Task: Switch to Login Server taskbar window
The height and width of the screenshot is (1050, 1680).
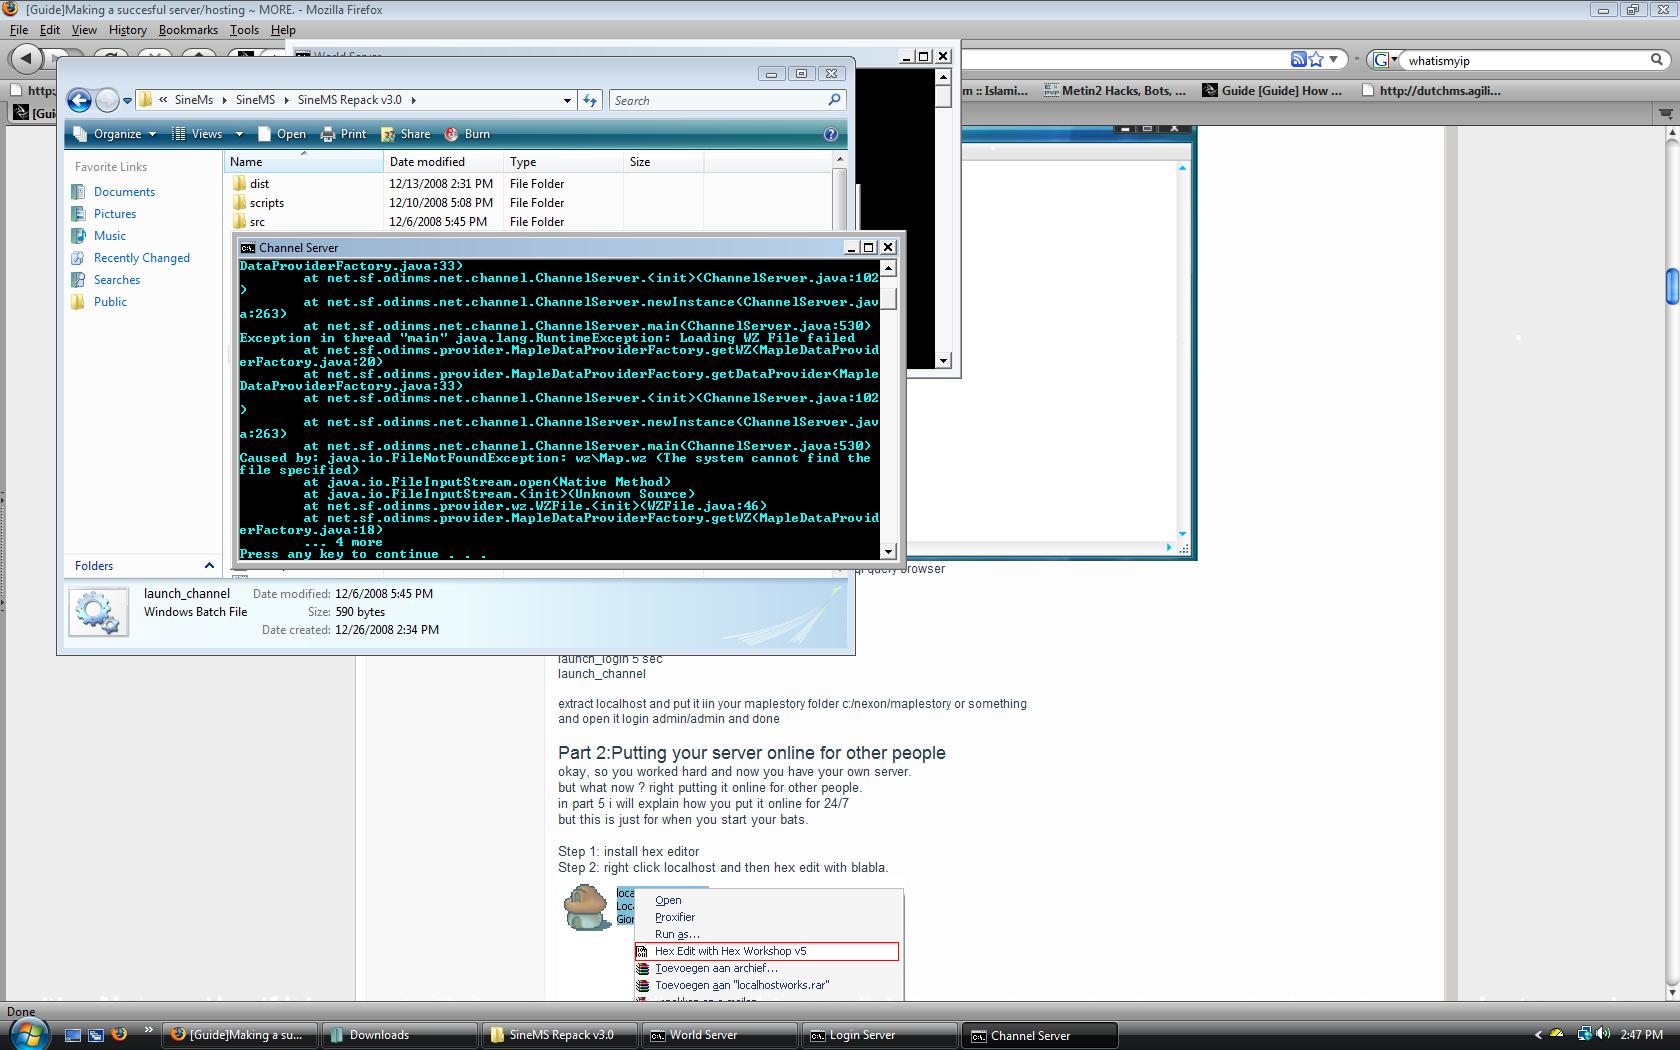Action: click(x=879, y=1035)
